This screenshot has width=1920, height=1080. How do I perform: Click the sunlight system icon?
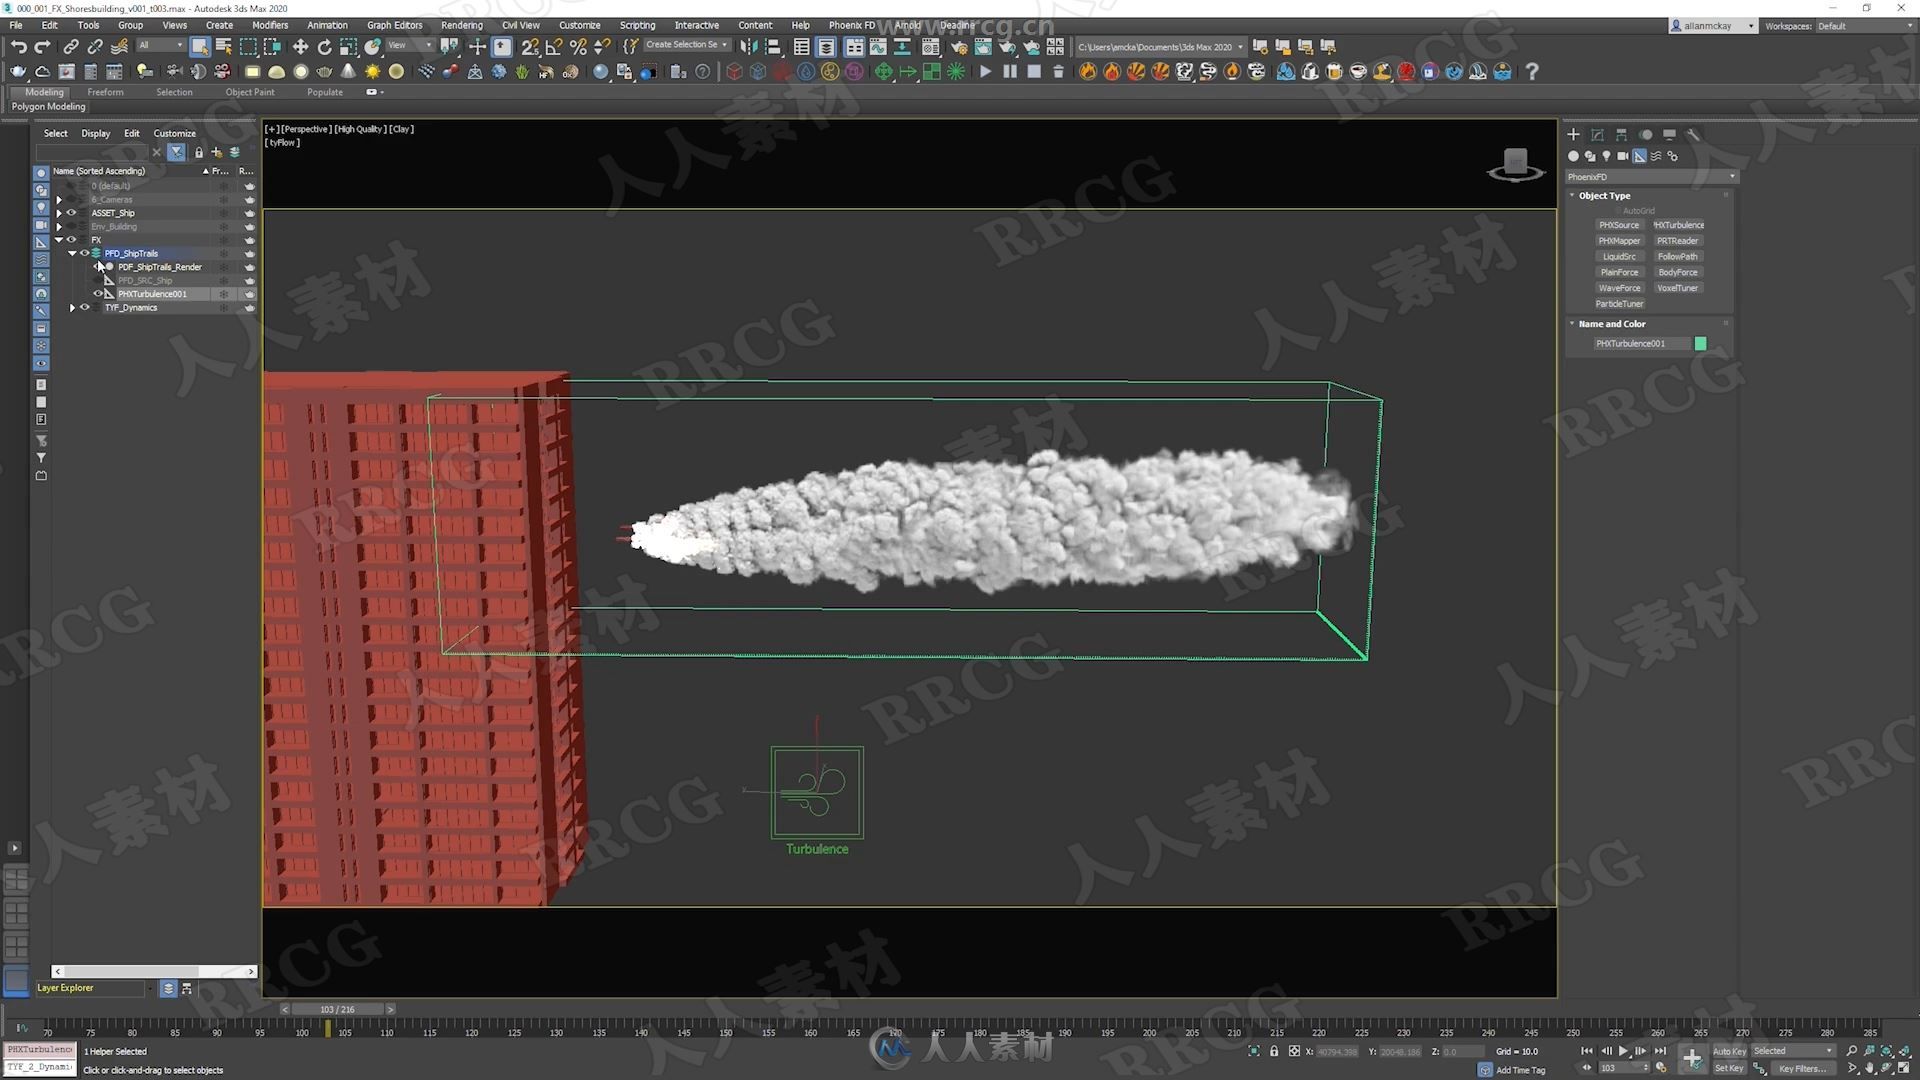pos(372,71)
